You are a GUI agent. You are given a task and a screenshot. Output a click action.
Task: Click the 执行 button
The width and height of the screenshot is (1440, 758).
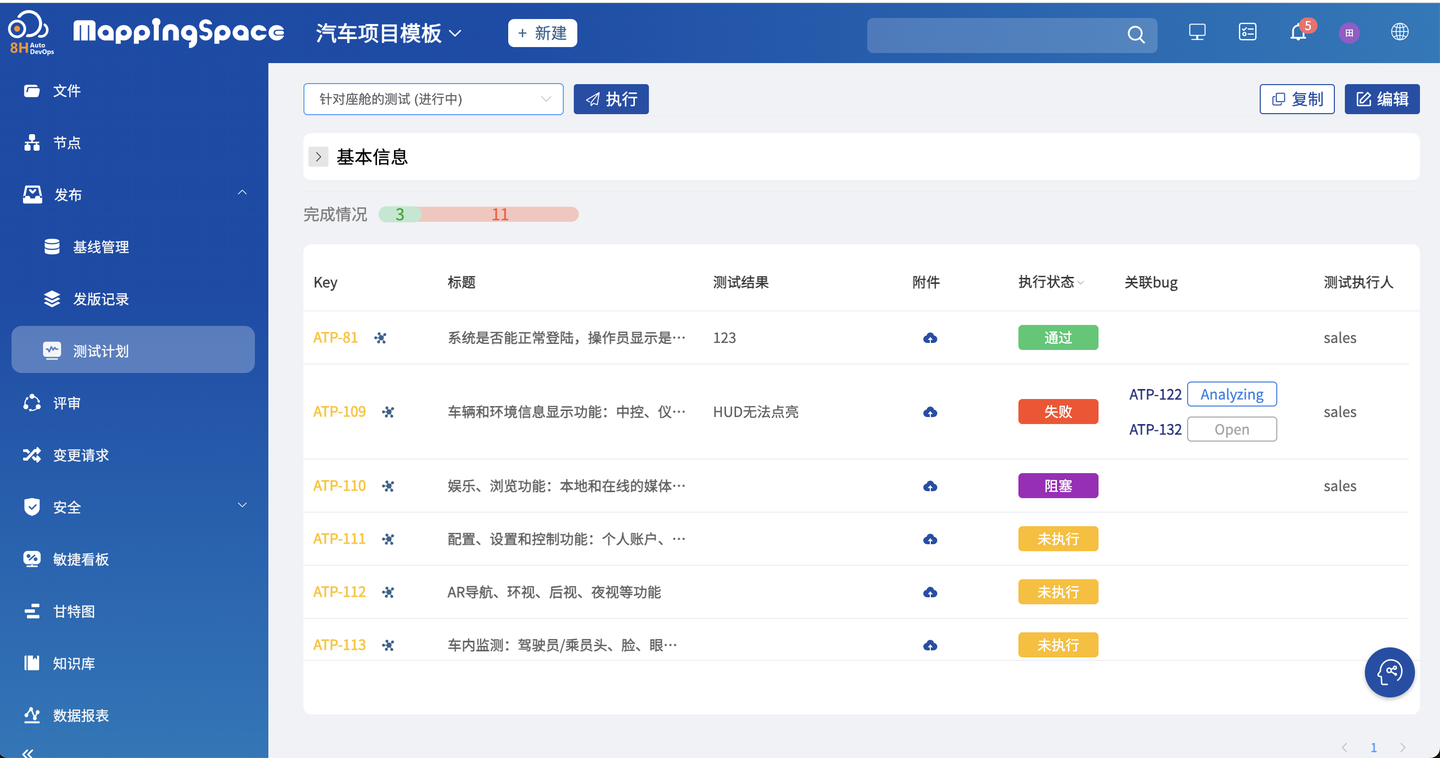coord(611,99)
